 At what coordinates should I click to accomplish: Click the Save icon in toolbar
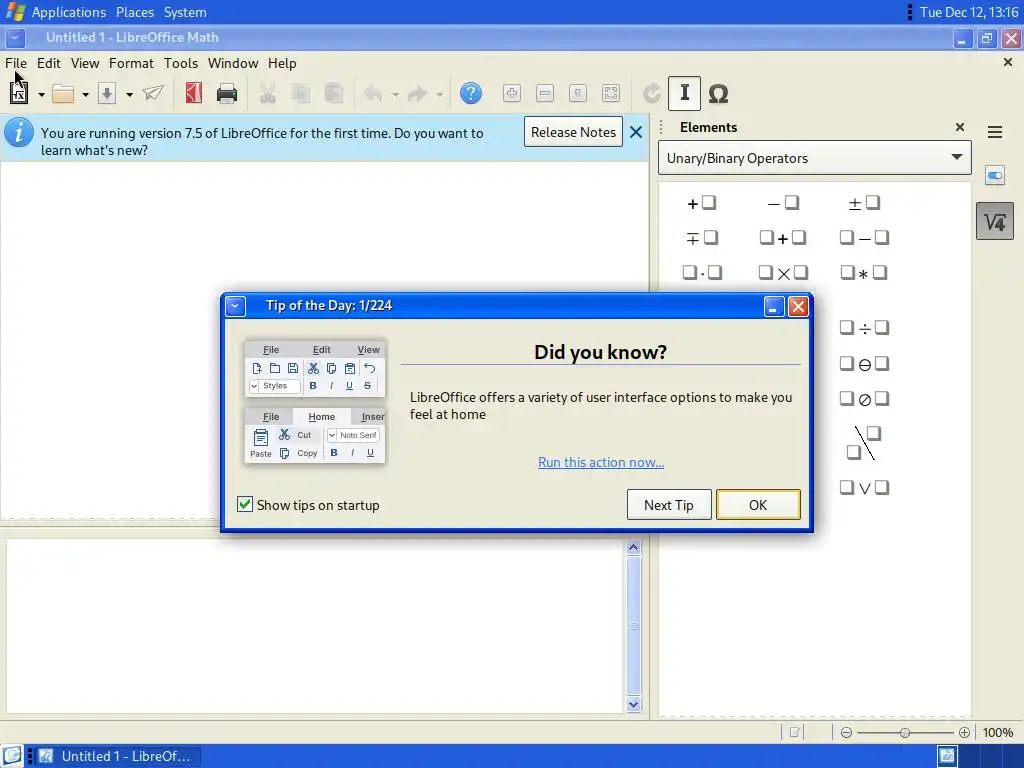(107, 93)
